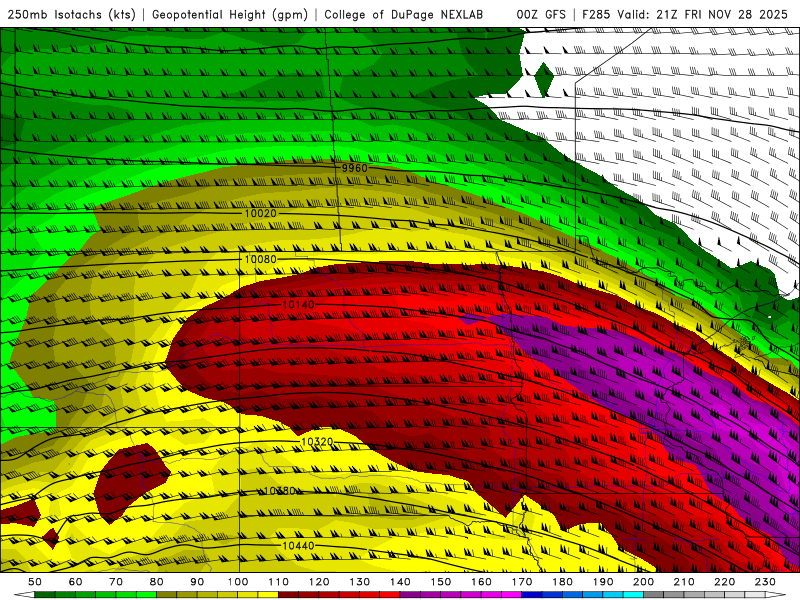The width and height of the screenshot is (800, 600).
Task: Pick the bright yellow swatch just before 110
Action: (x=268, y=595)
